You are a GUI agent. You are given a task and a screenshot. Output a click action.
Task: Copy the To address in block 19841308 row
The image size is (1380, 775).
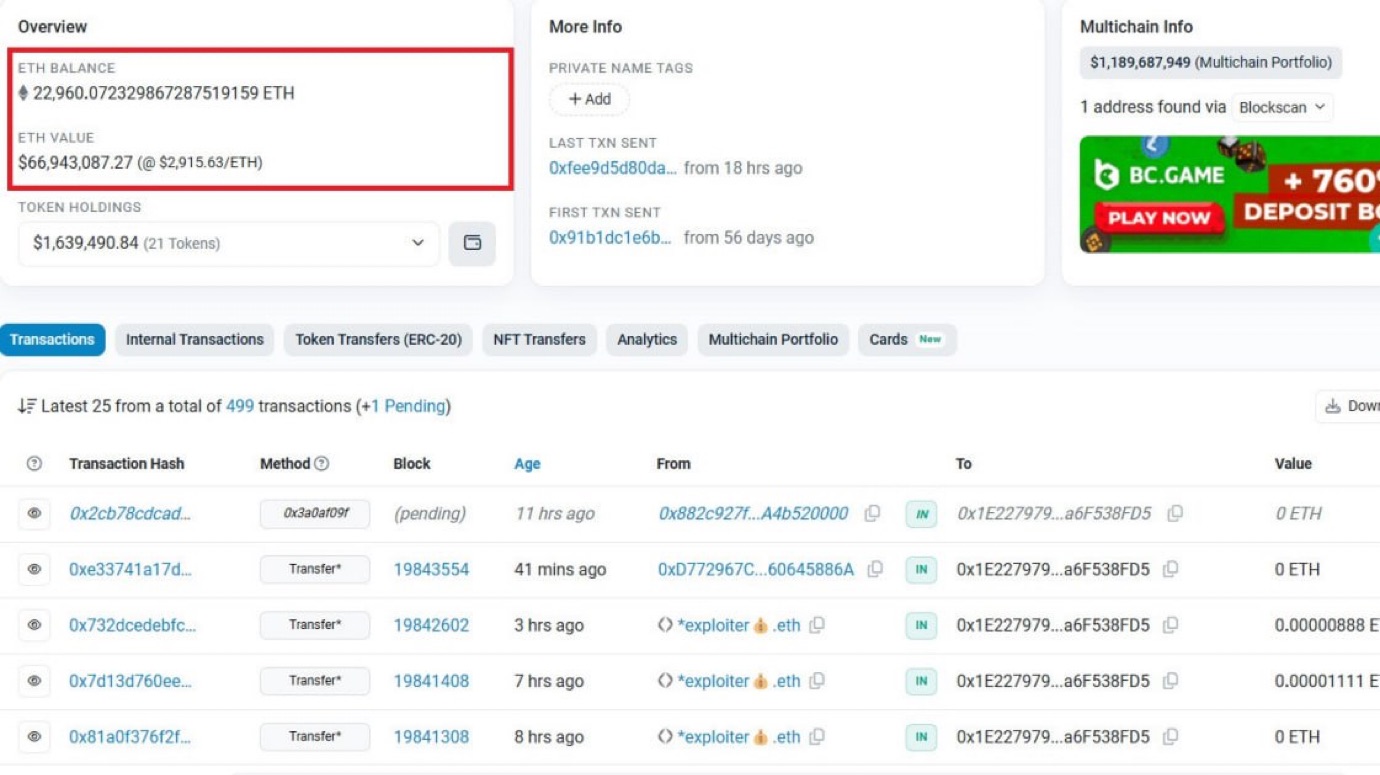click(1171, 738)
